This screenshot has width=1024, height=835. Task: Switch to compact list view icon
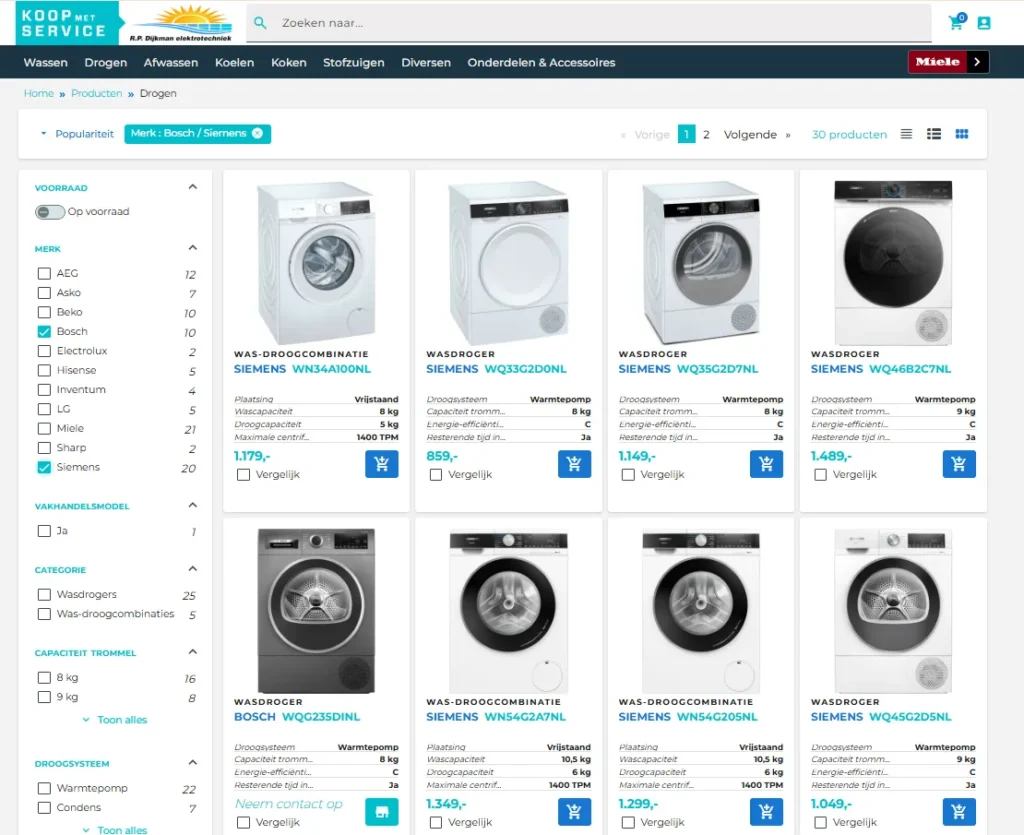[906, 134]
